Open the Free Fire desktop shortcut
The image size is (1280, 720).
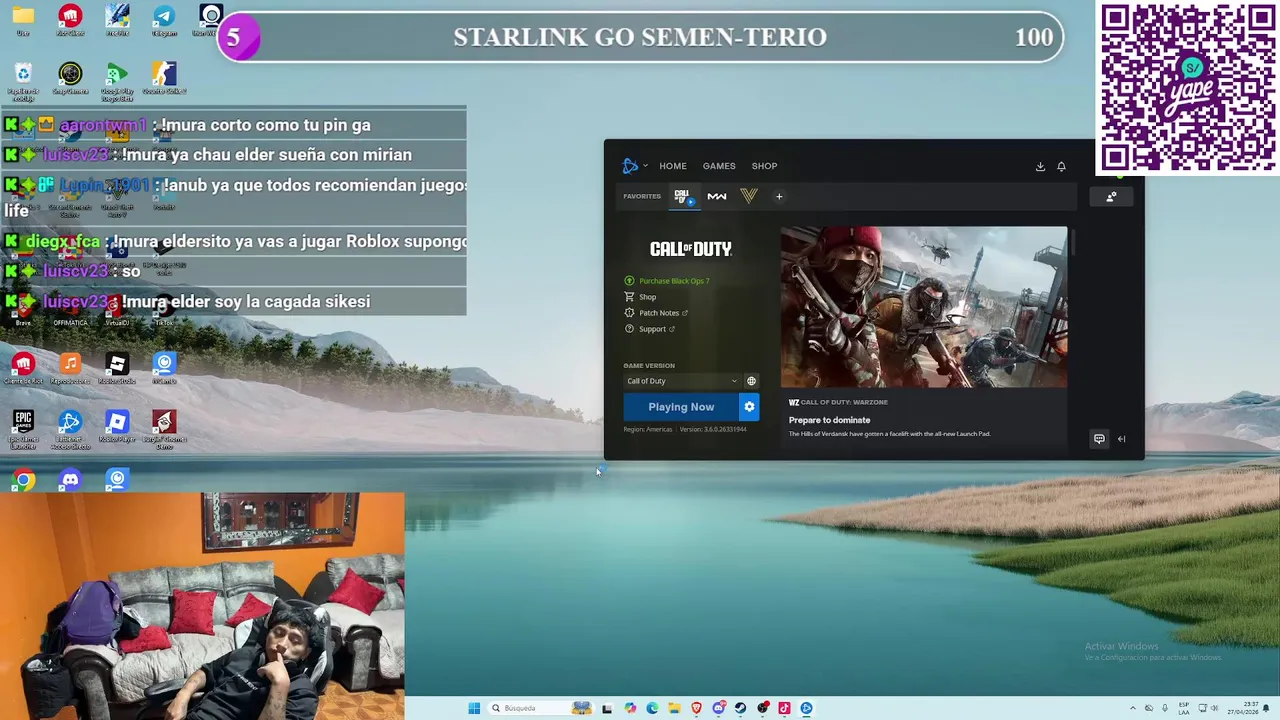tap(117, 20)
